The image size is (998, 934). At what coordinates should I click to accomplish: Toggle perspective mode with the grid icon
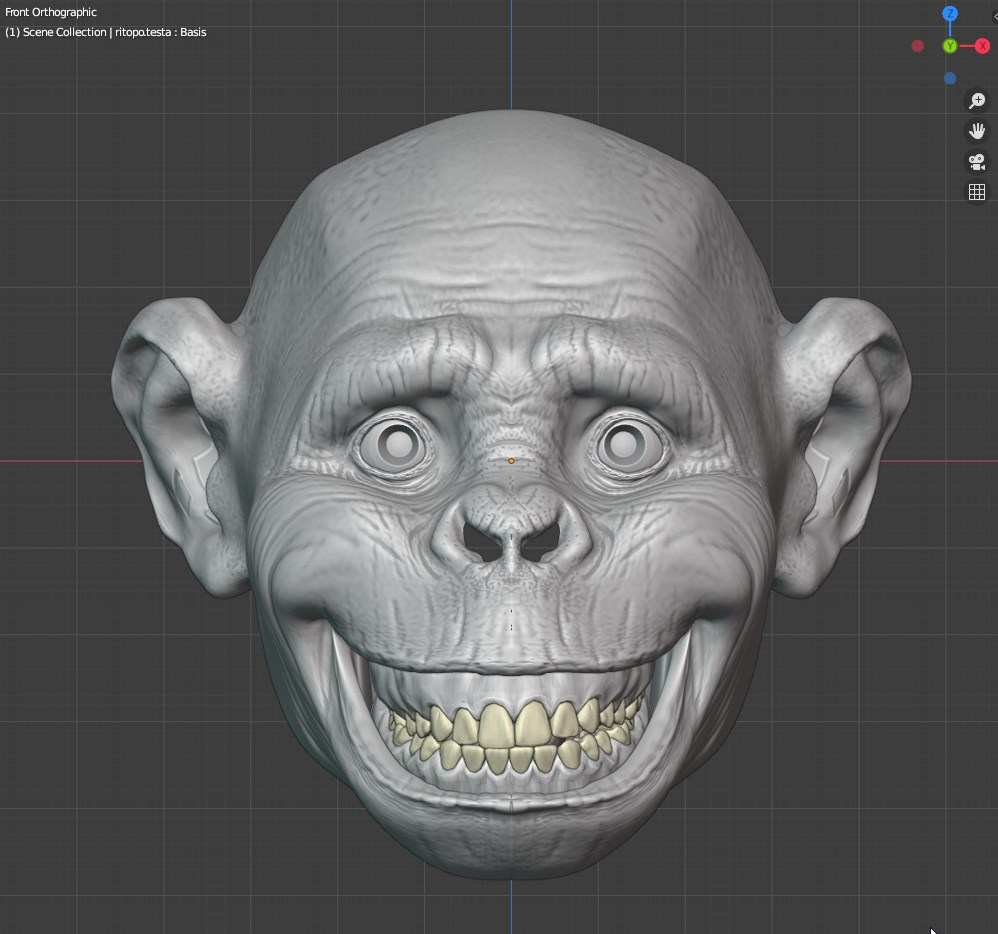tap(977, 191)
